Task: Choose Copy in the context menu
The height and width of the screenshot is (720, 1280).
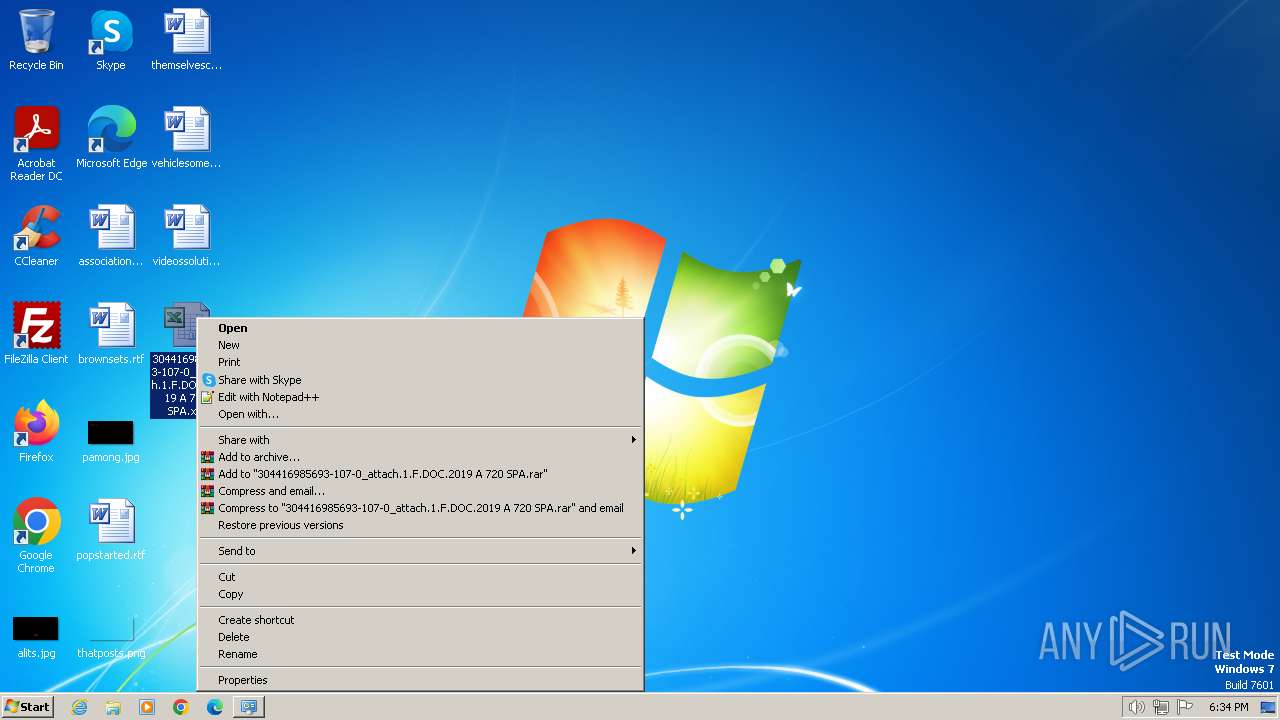Action: [421, 594]
